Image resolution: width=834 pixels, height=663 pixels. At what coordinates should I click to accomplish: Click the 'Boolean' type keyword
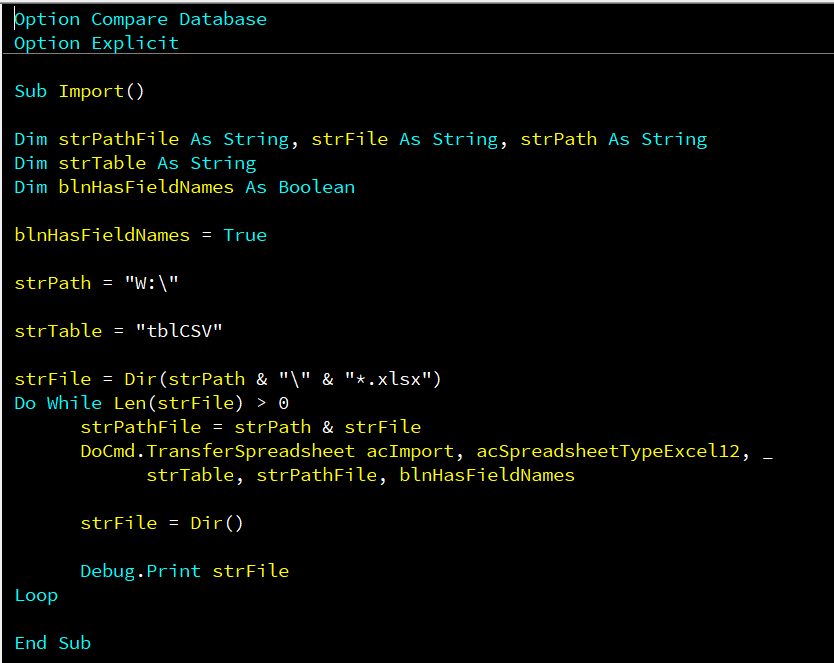tap(316, 187)
